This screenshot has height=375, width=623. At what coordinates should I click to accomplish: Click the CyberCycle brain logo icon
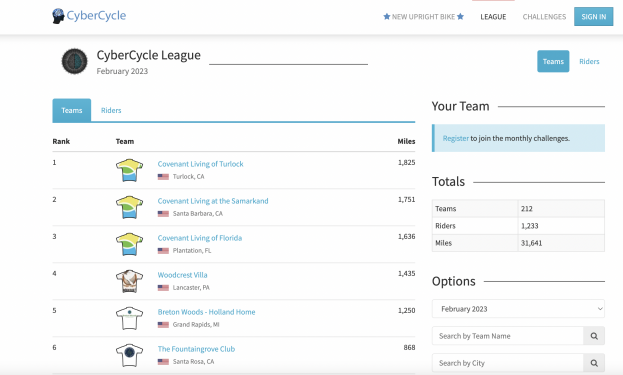point(58,16)
